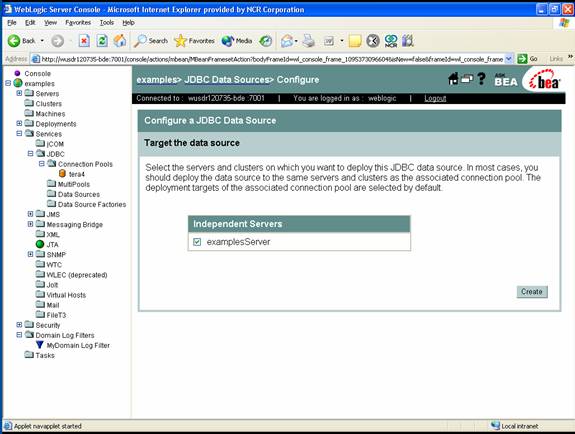Open the Help menu
575x434 pixels.
tap(128, 23)
